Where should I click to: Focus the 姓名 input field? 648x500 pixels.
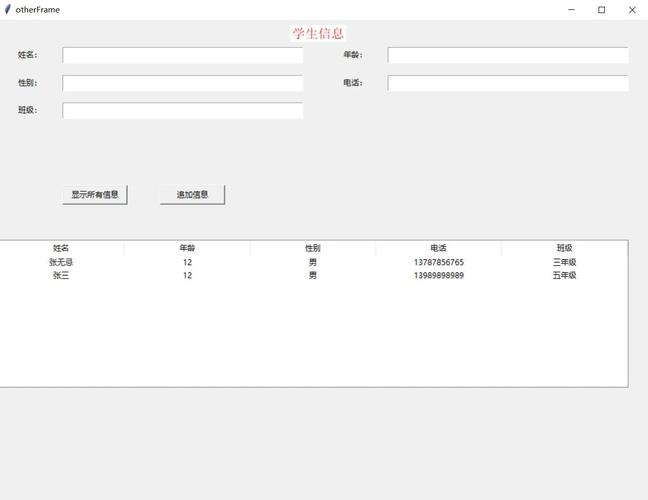tap(182, 55)
